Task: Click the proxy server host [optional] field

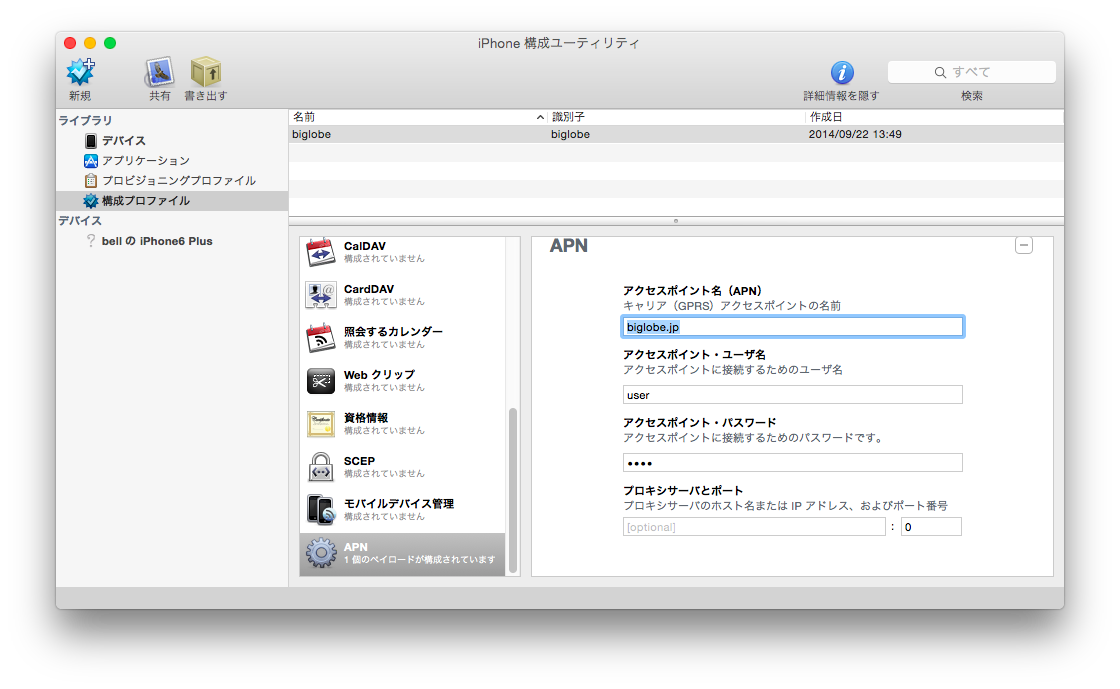Action: point(754,527)
